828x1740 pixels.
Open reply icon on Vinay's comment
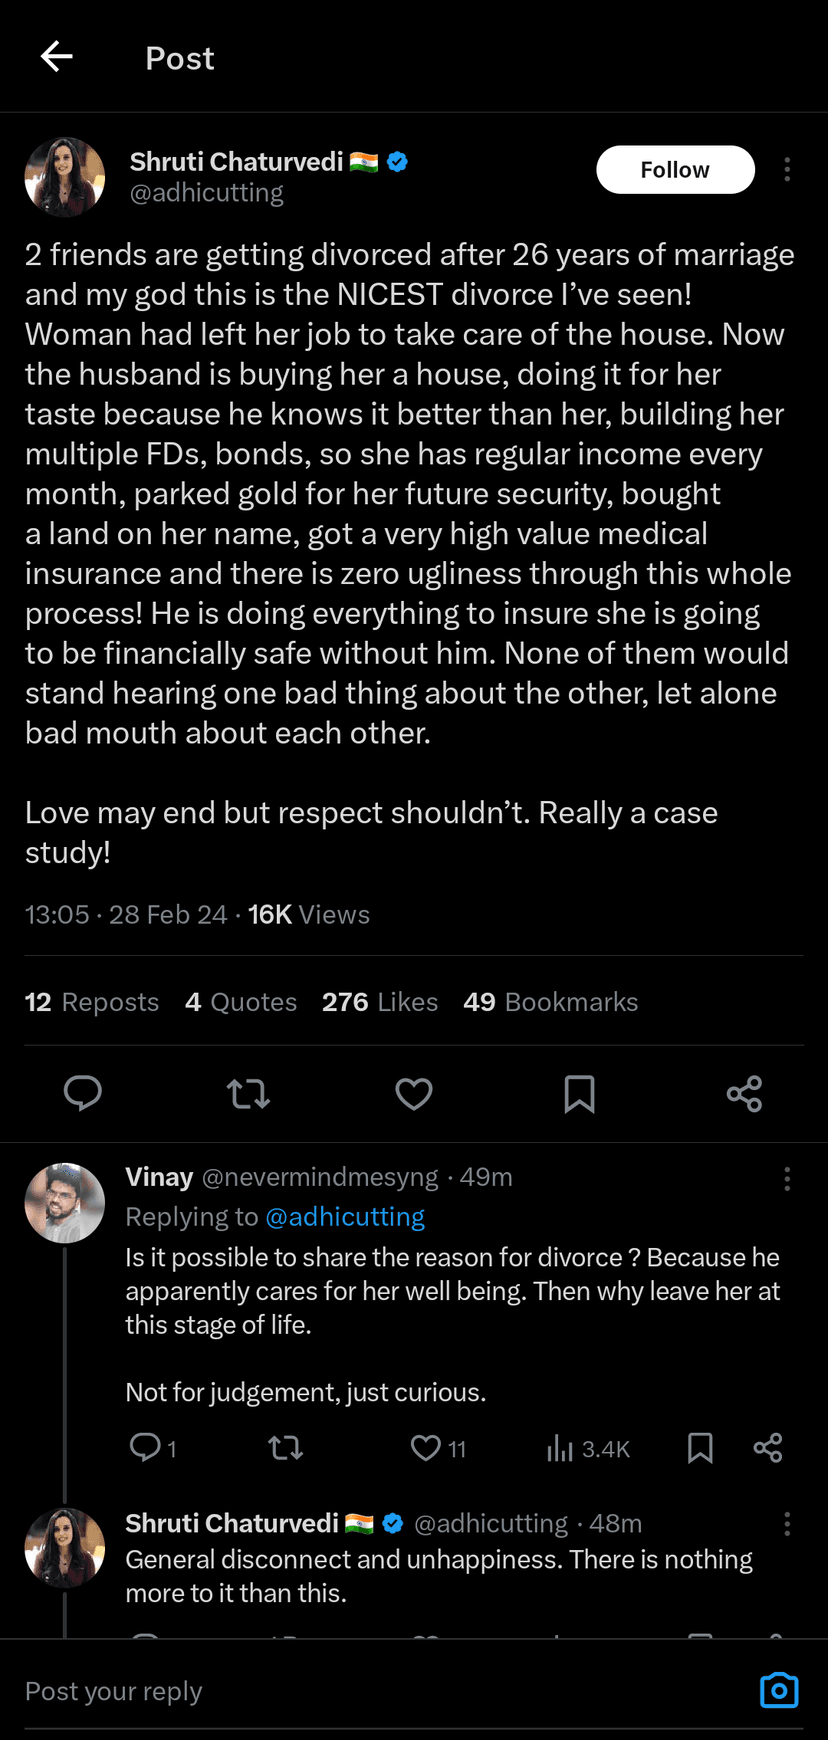click(x=146, y=1447)
